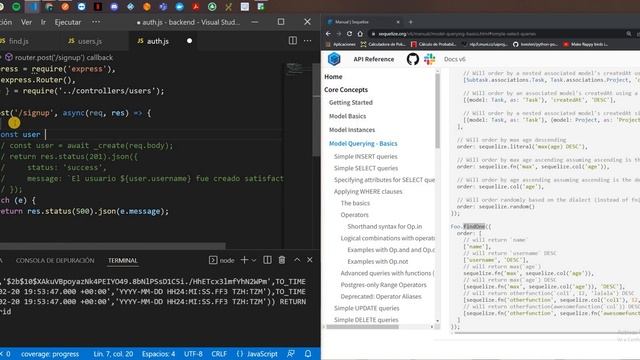Kill the terminal with trash icon
Image resolution: width=640 pixels, height=360 pixels.
tap(282, 260)
